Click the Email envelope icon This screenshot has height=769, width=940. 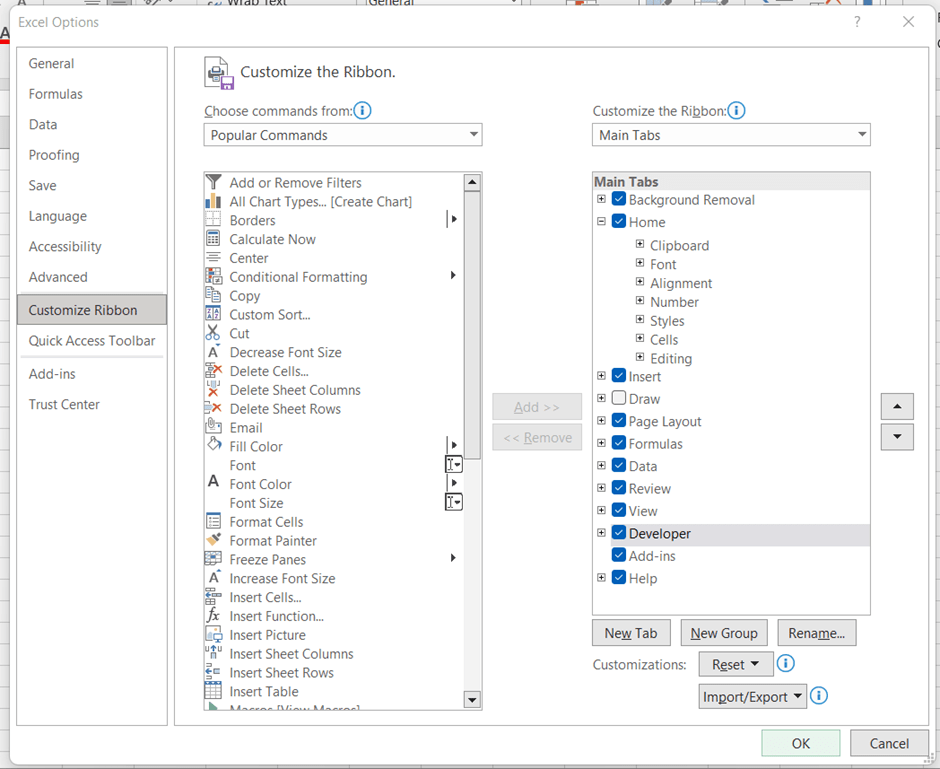point(213,427)
